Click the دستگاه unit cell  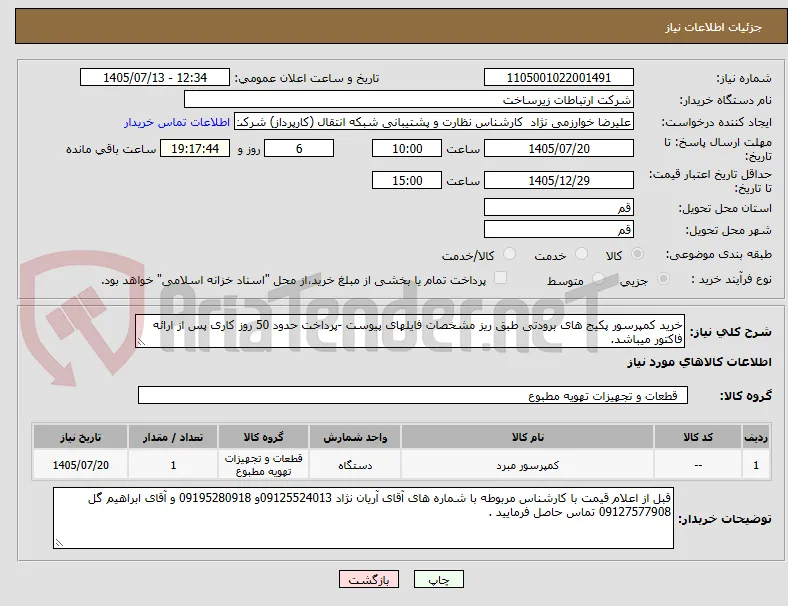point(355,465)
